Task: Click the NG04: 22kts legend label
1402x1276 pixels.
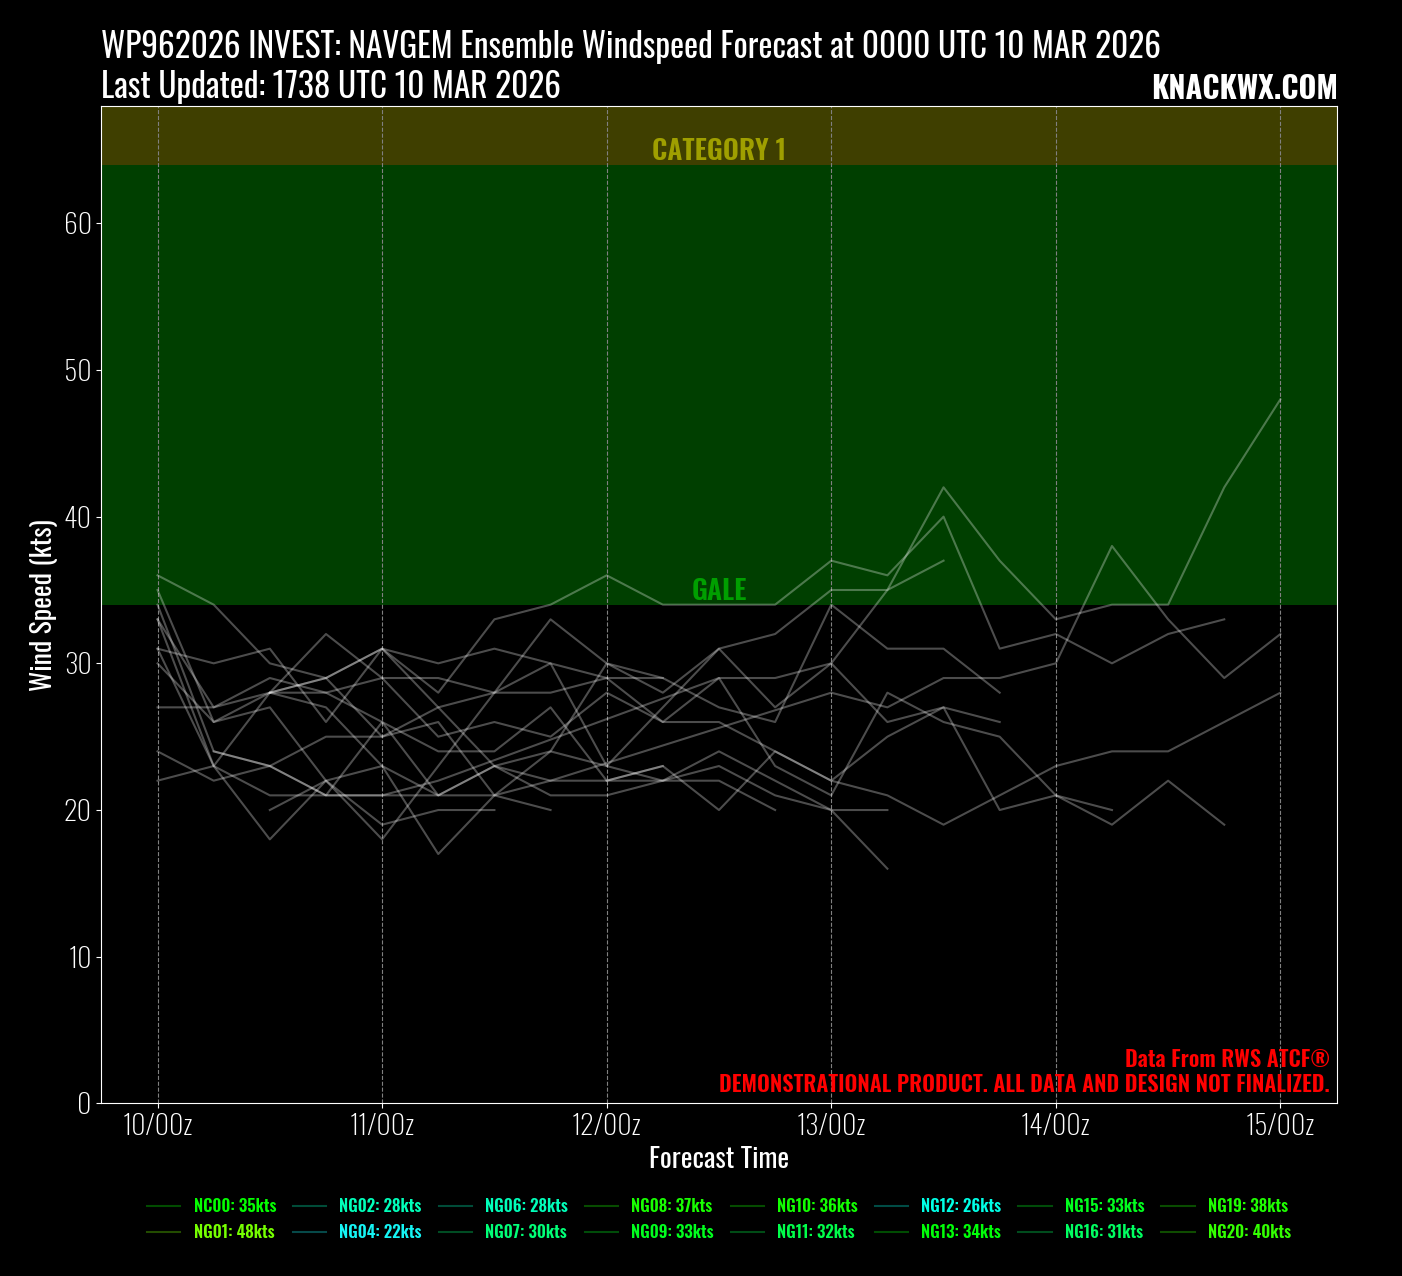Action: (x=380, y=1232)
